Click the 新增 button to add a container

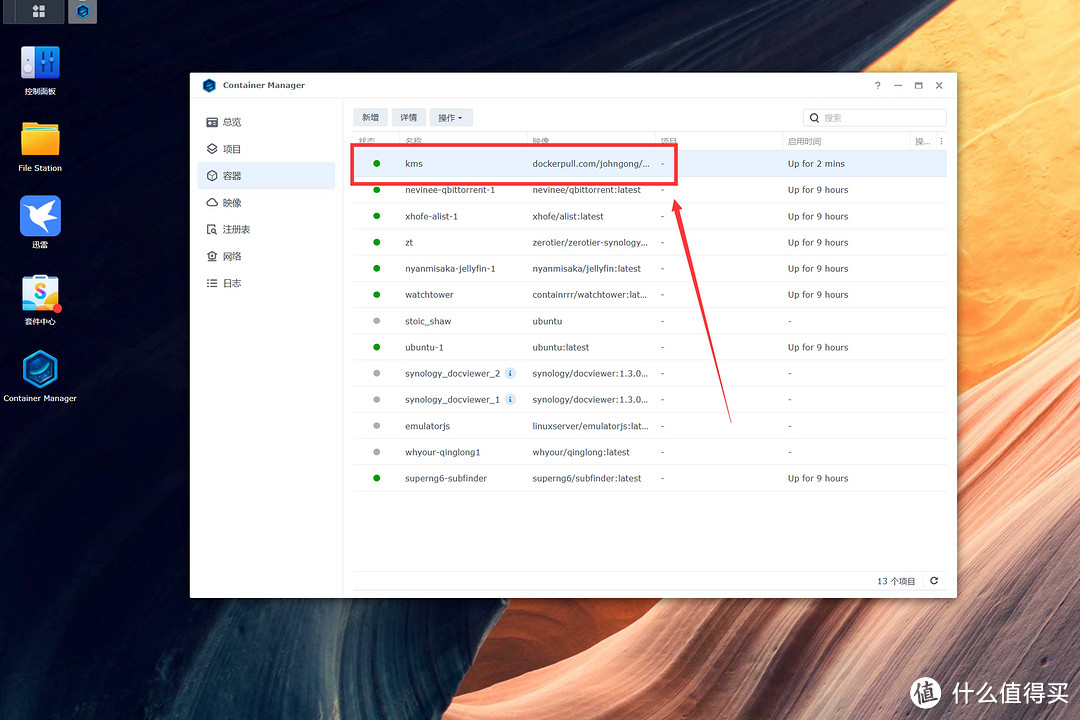tap(370, 117)
